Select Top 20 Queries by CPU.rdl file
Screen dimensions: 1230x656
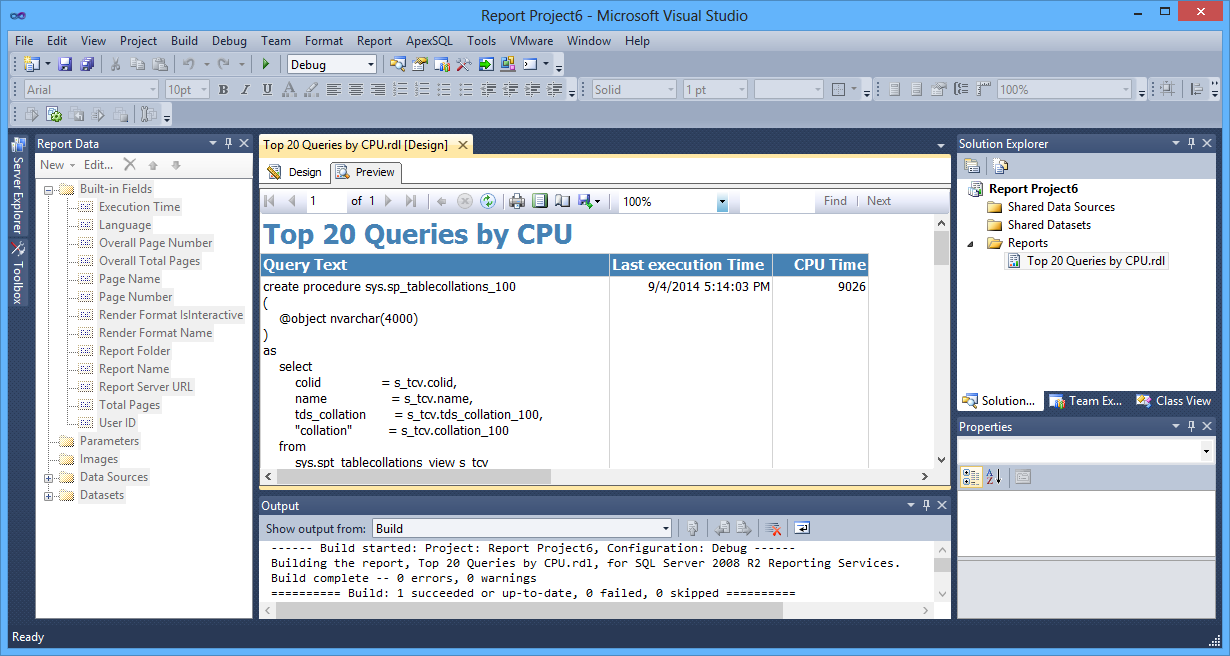click(x=1096, y=261)
